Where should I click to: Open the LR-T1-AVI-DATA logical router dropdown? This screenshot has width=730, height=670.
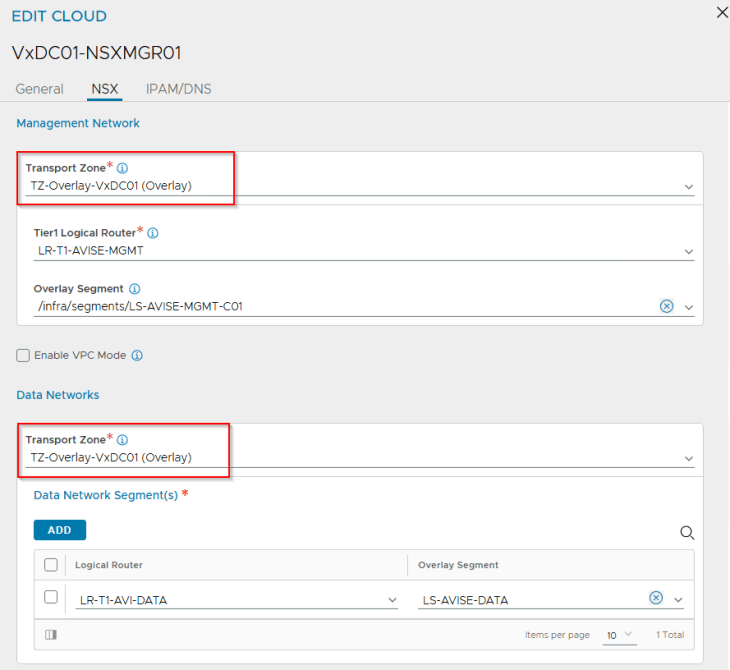237,600
